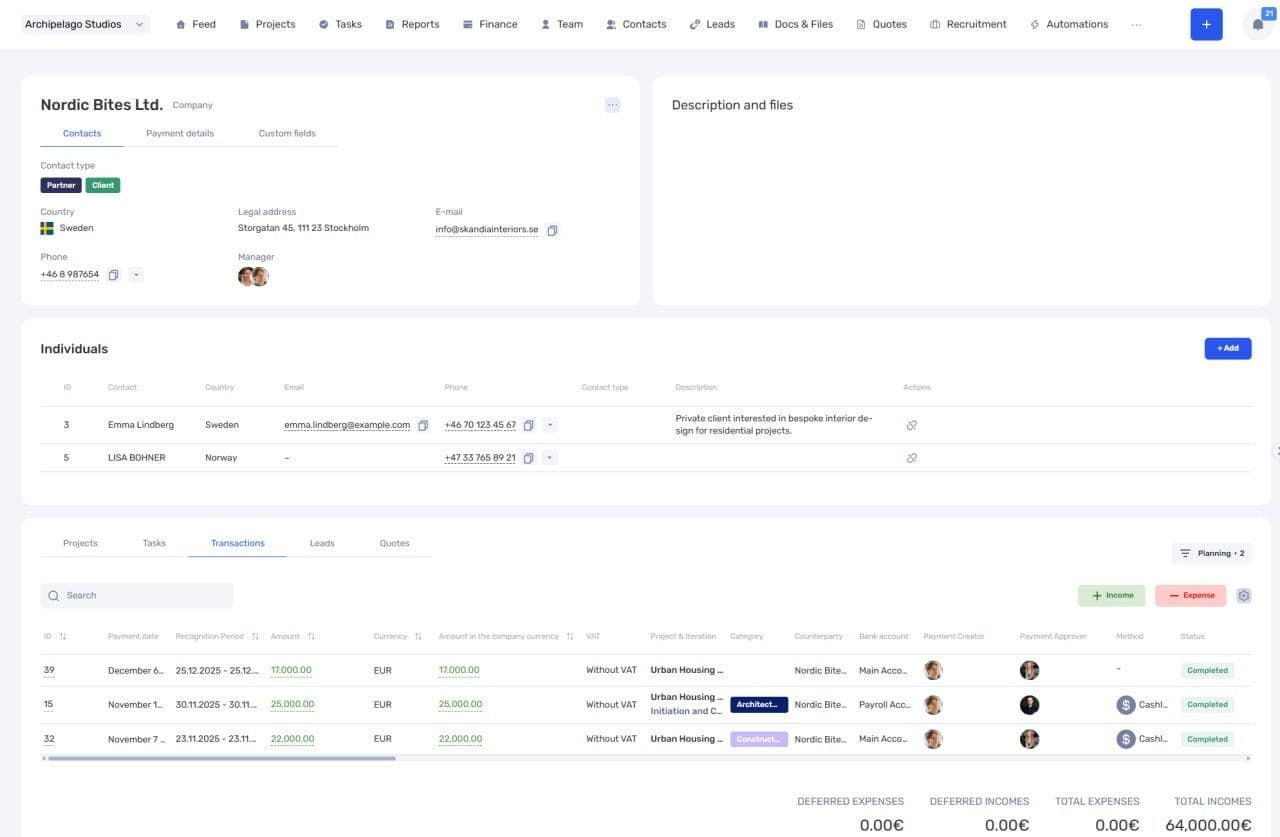
Task: Sort transactions by Currency column
Action: pyautogui.click(x=418, y=637)
